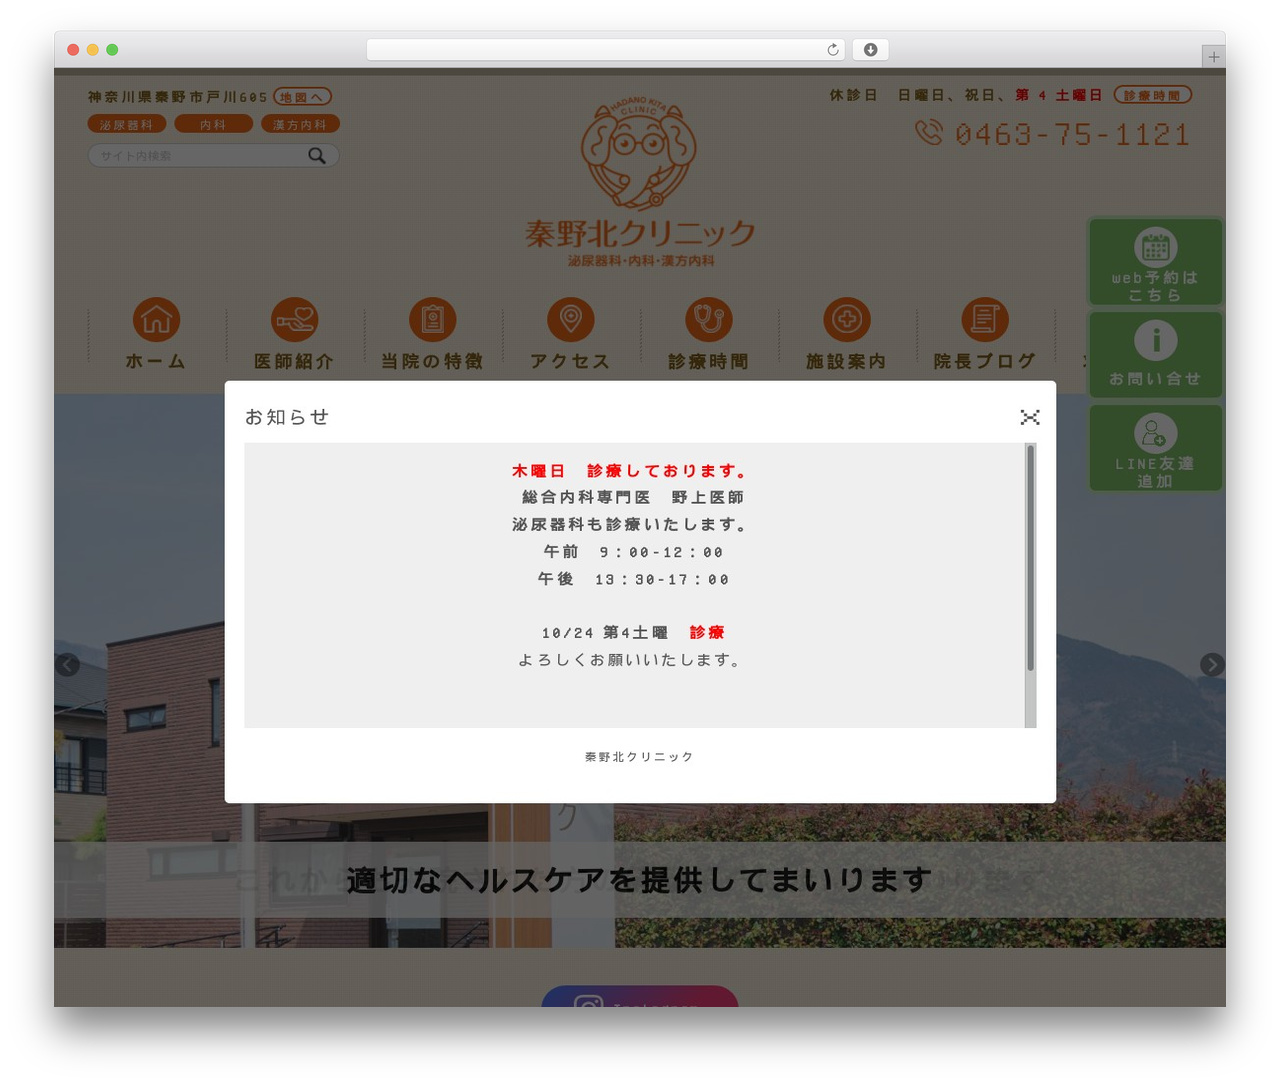1280x1084 pixels.
Task: Open the 施設案内 plus icon
Action: [846, 320]
